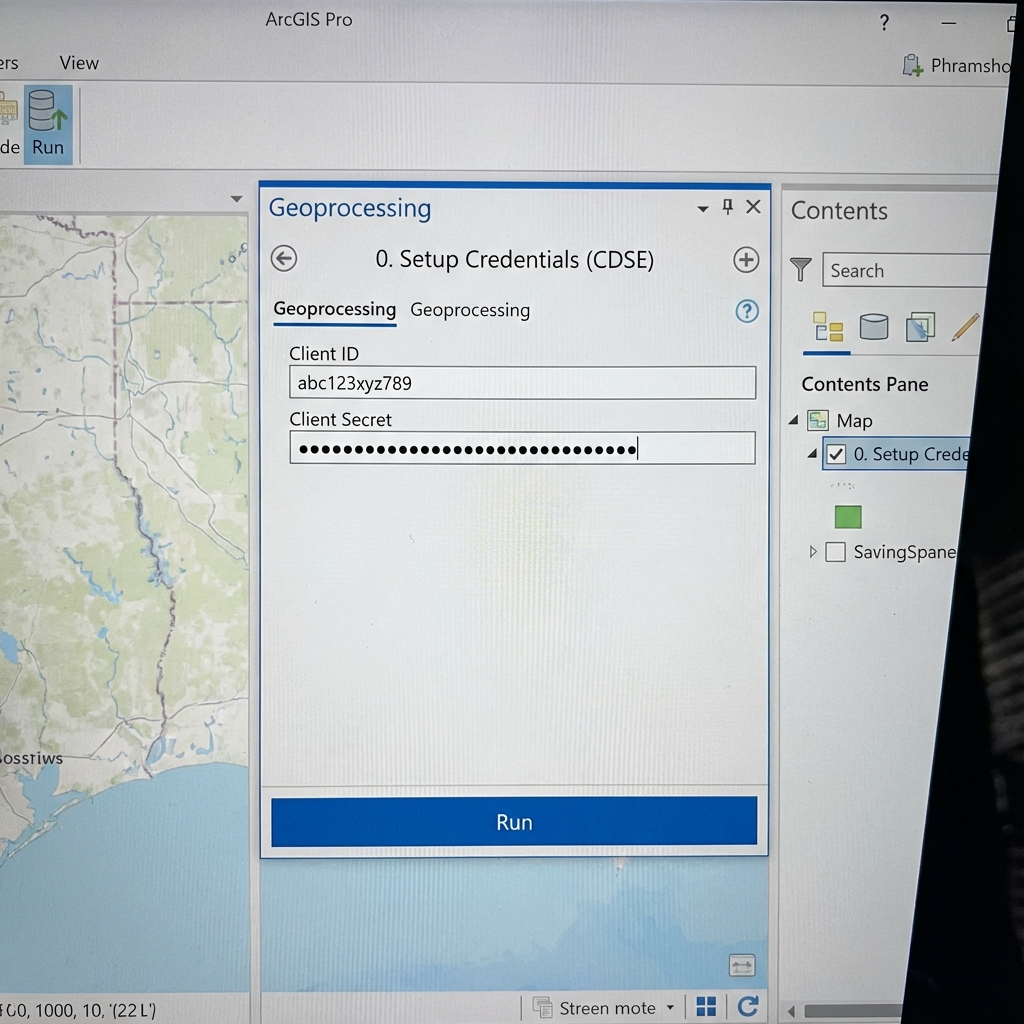Click the Run database icon in the ribbon
Viewport: 1024px width, 1024px height.
(x=48, y=124)
